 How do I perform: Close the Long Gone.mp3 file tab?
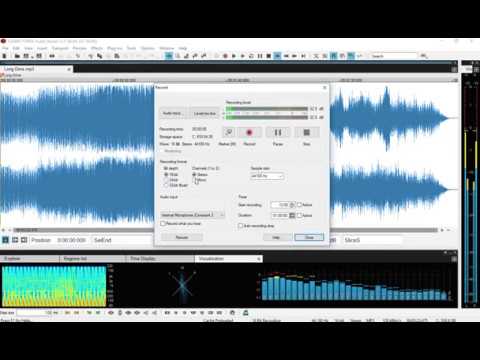coord(69,69)
